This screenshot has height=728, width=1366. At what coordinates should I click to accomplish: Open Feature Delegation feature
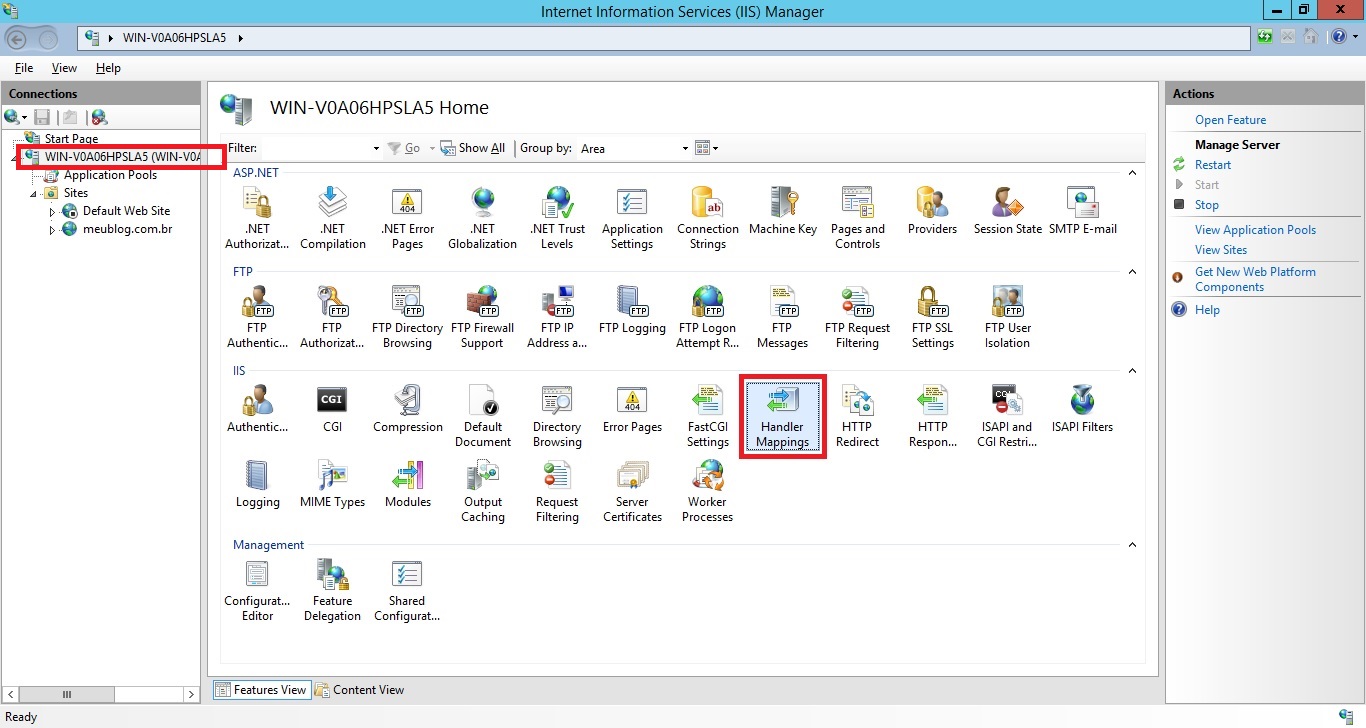click(332, 590)
